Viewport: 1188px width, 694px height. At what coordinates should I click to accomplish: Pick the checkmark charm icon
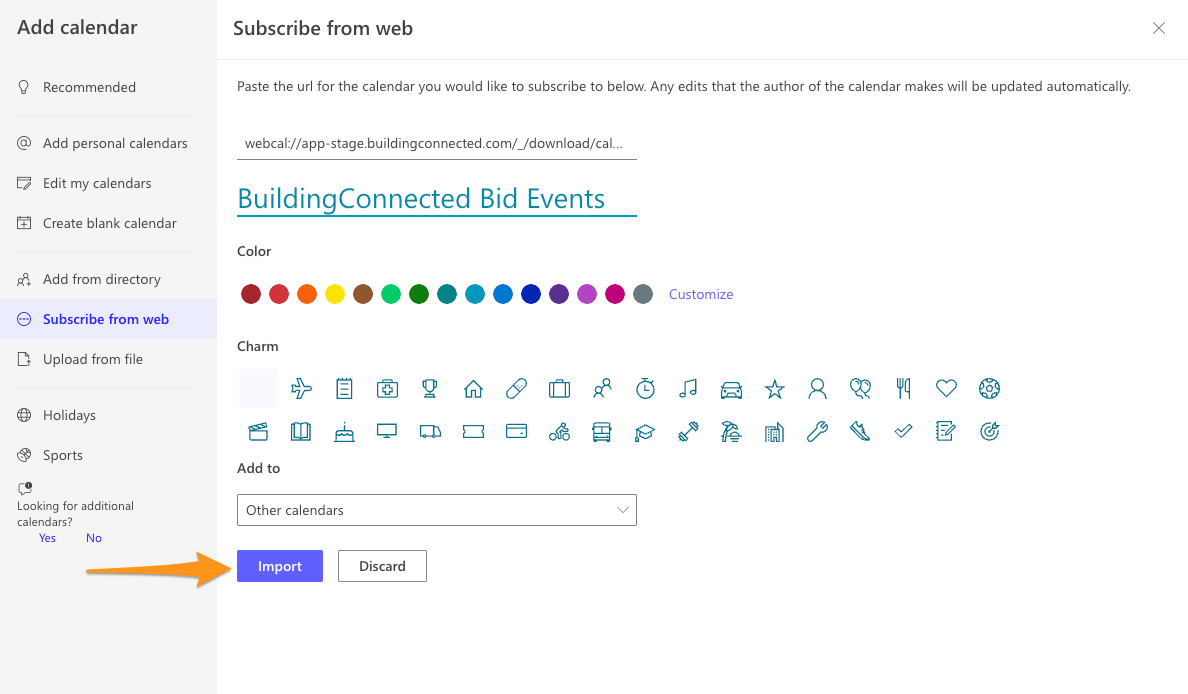click(903, 432)
